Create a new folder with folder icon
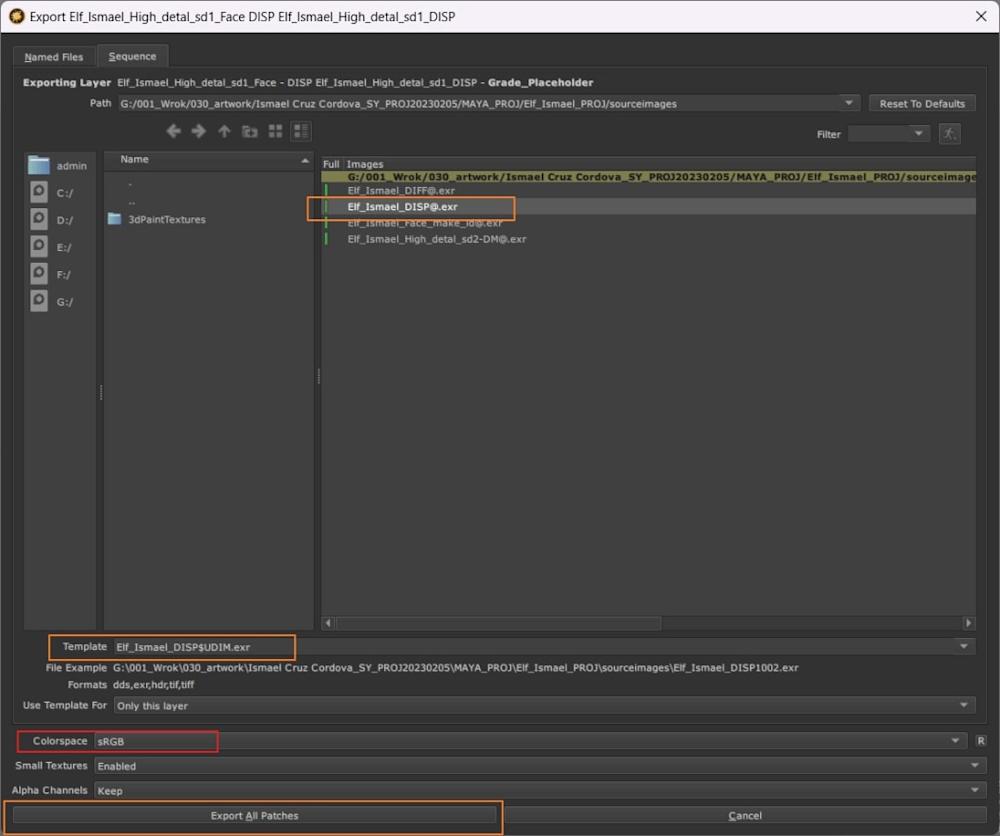 click(x=249, y=131)
